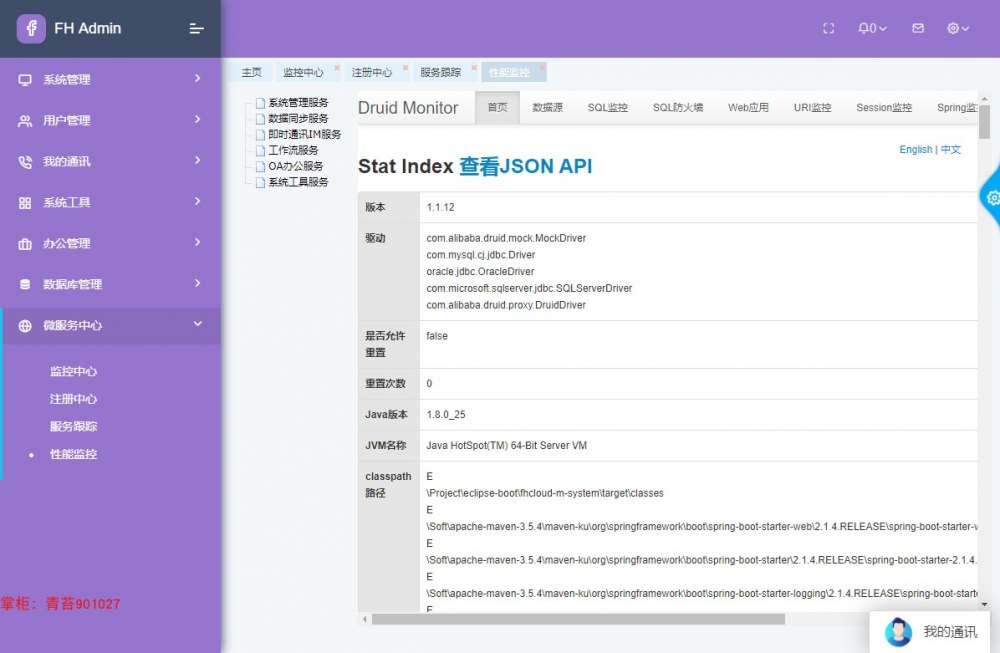
Task: Open the settings gear dropdown top right
Action: [x=957, y=28]
